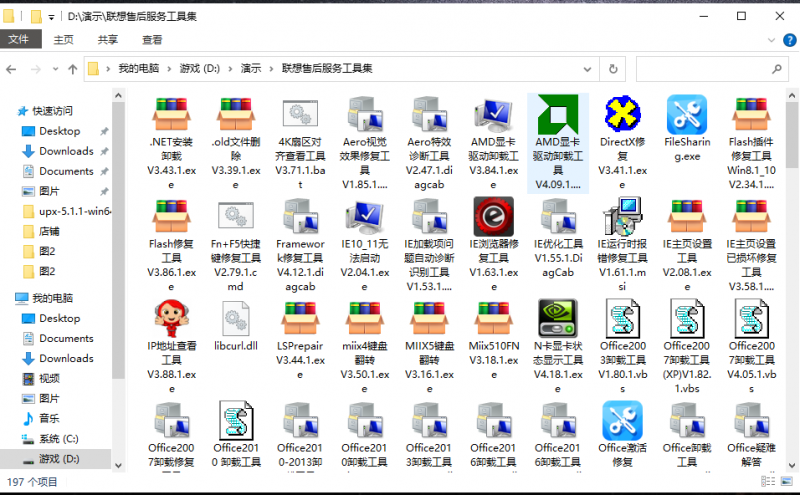This screenshot has width=800, height=495.
Task: Select Office2003卸载工具 V1.80.1.vbs icon
Action: tap(622, 318)
